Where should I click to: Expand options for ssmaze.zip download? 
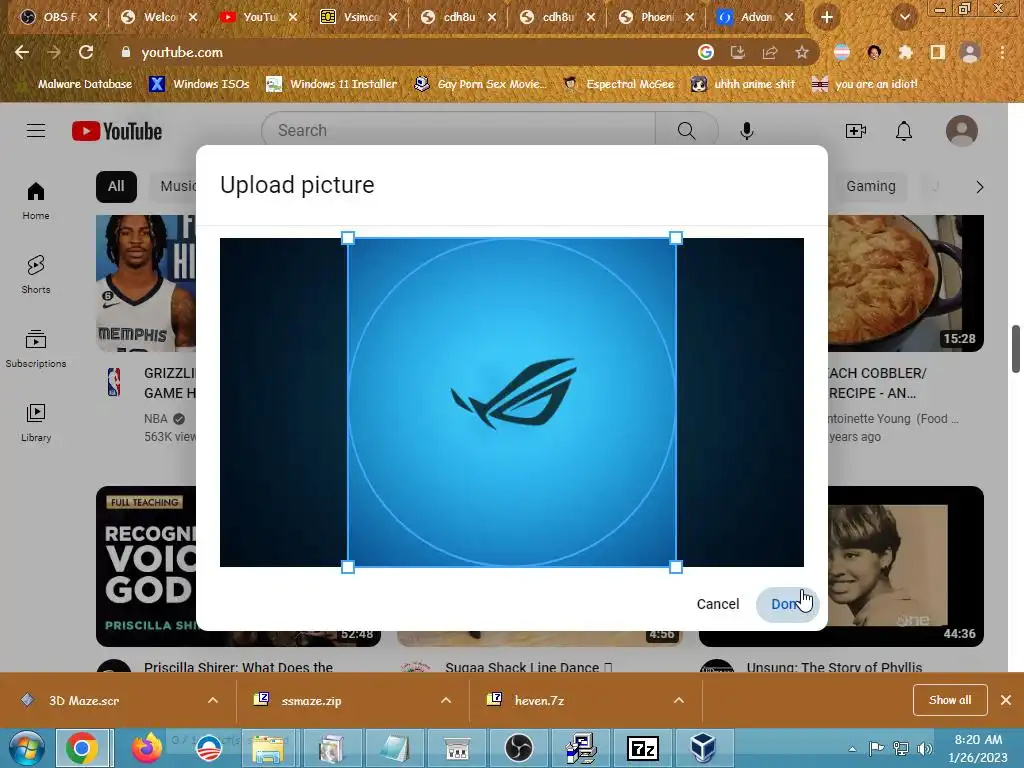coord(446,700)
